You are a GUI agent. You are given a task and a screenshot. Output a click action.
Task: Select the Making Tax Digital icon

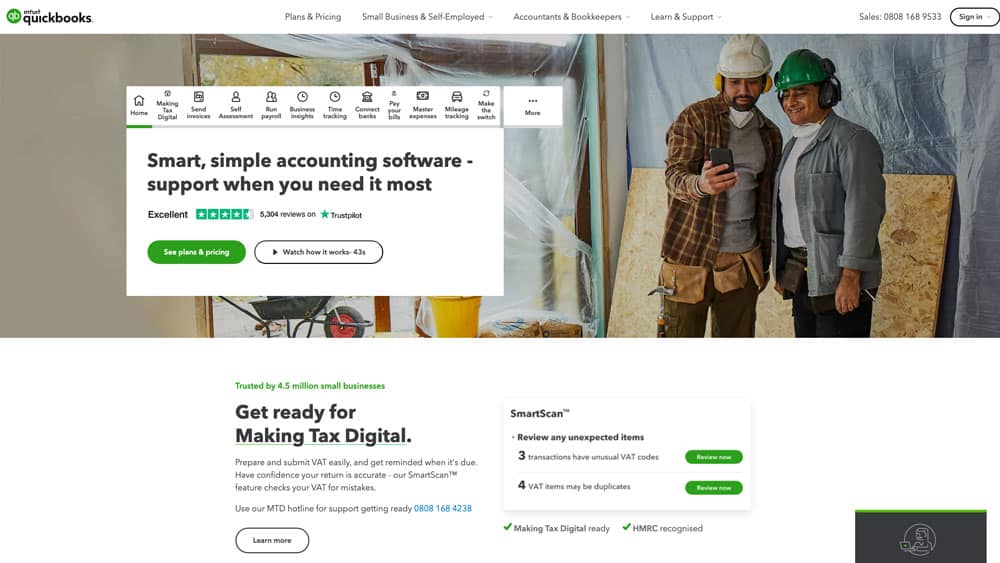pyautogui.click(x=167, y=93)
